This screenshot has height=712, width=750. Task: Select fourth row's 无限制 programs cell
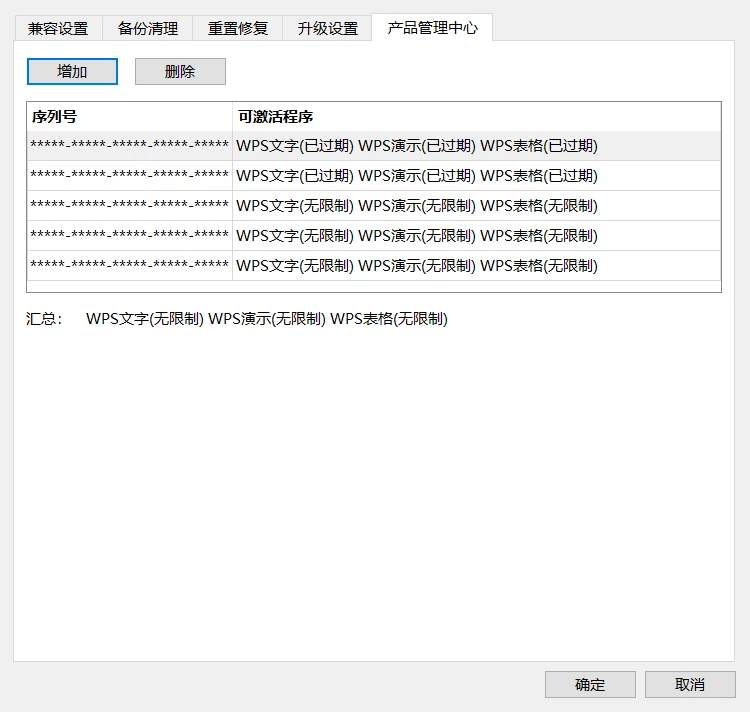coord(476,235)
